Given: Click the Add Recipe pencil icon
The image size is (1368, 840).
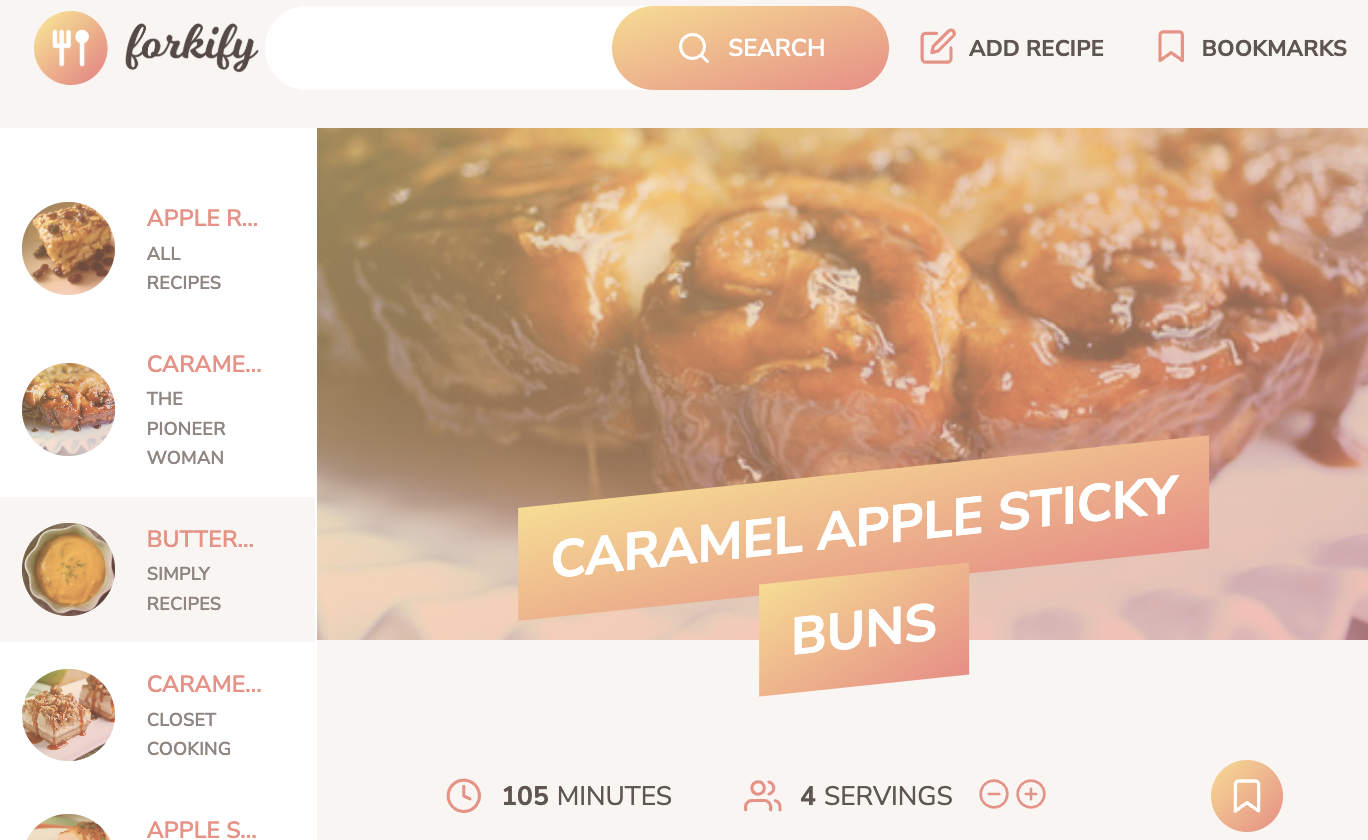Looking at the screenshot, I should 937,47.
